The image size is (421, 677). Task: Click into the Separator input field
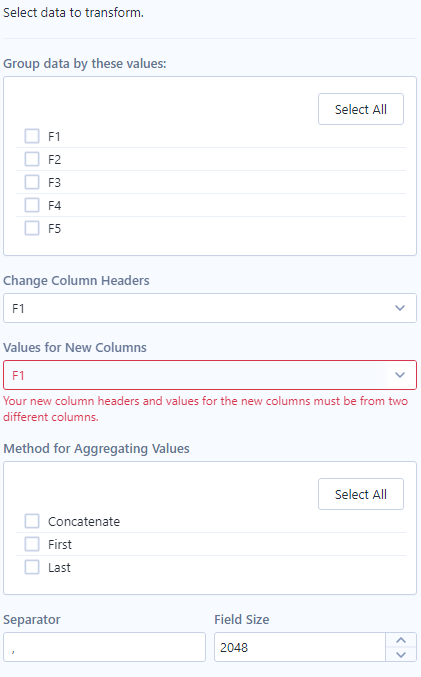104,647
